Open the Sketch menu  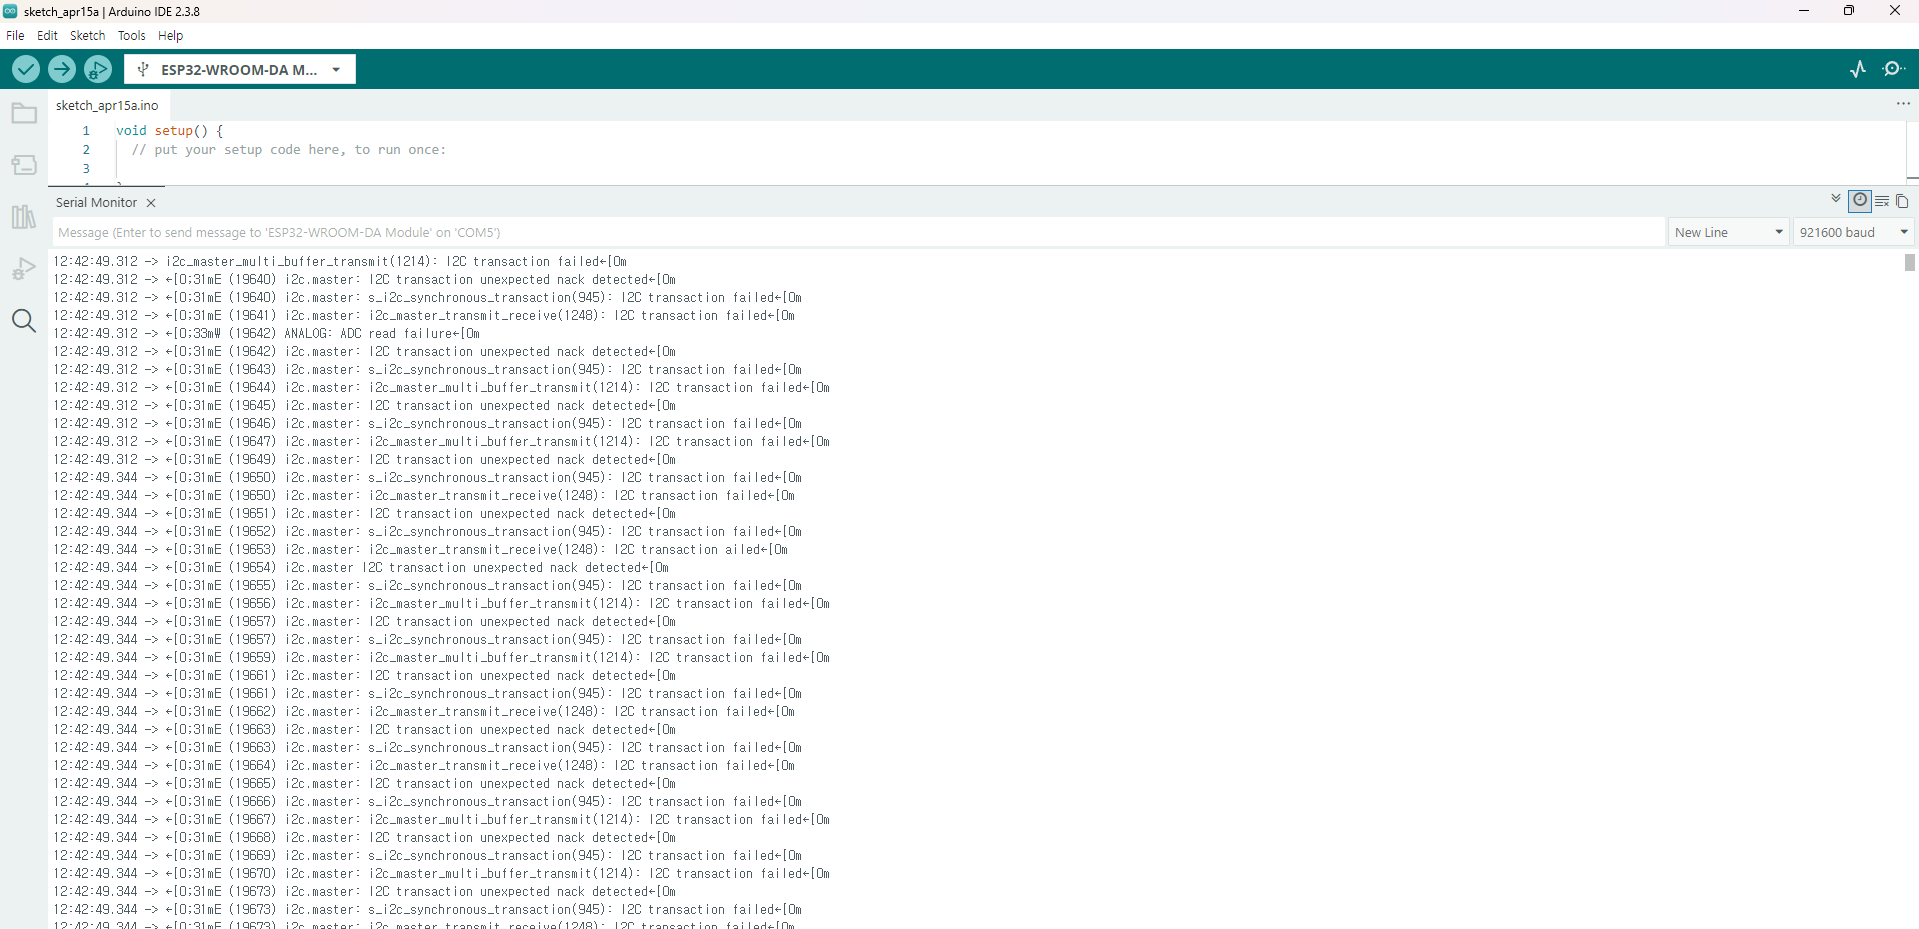pyautogui.click(x=87, y=35)
